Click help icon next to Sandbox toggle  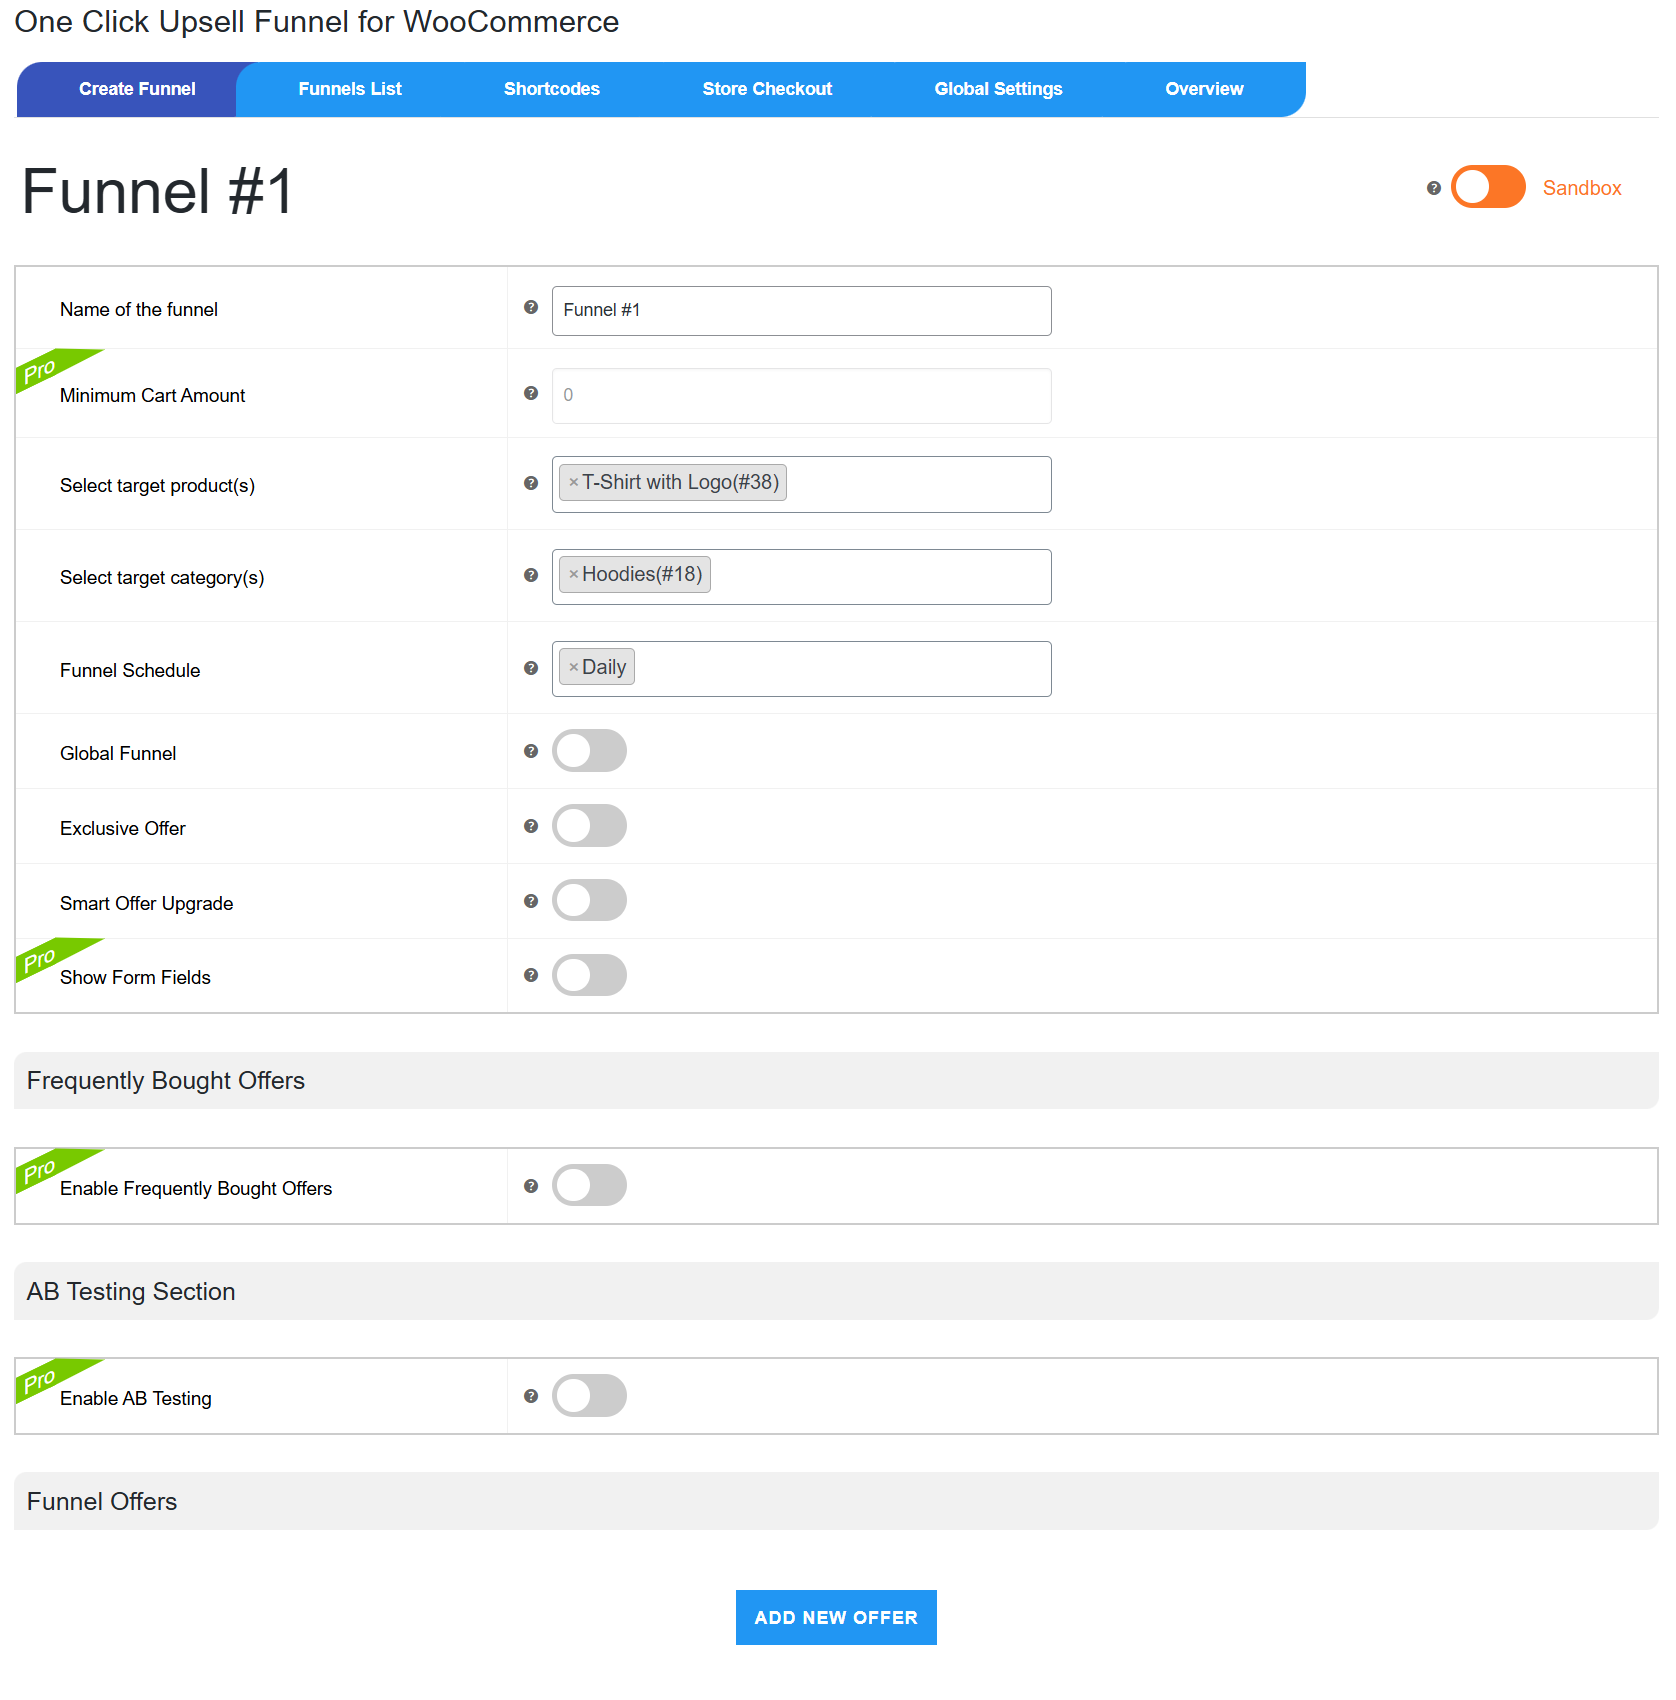pos(1433,188)
